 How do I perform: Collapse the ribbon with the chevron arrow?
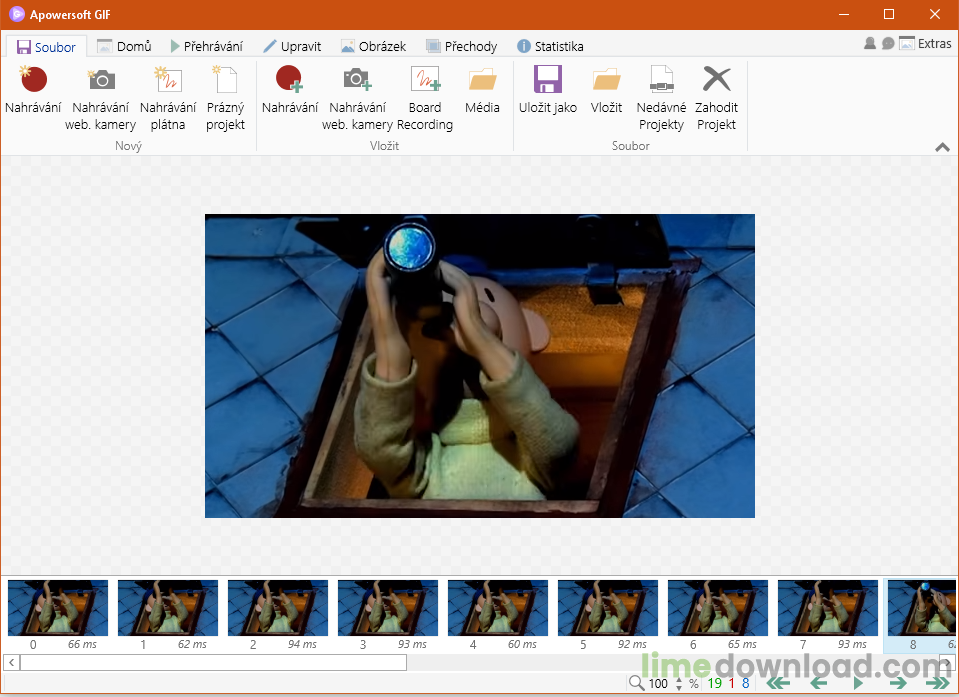(941, 146)
